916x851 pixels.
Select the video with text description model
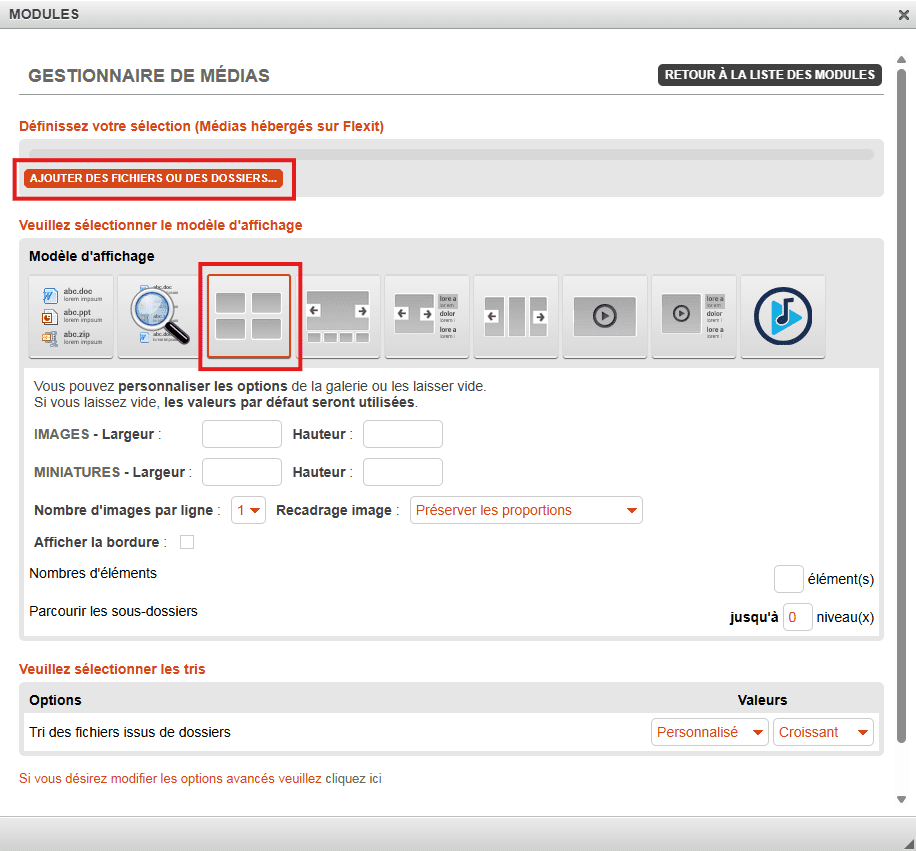[693, 316]
